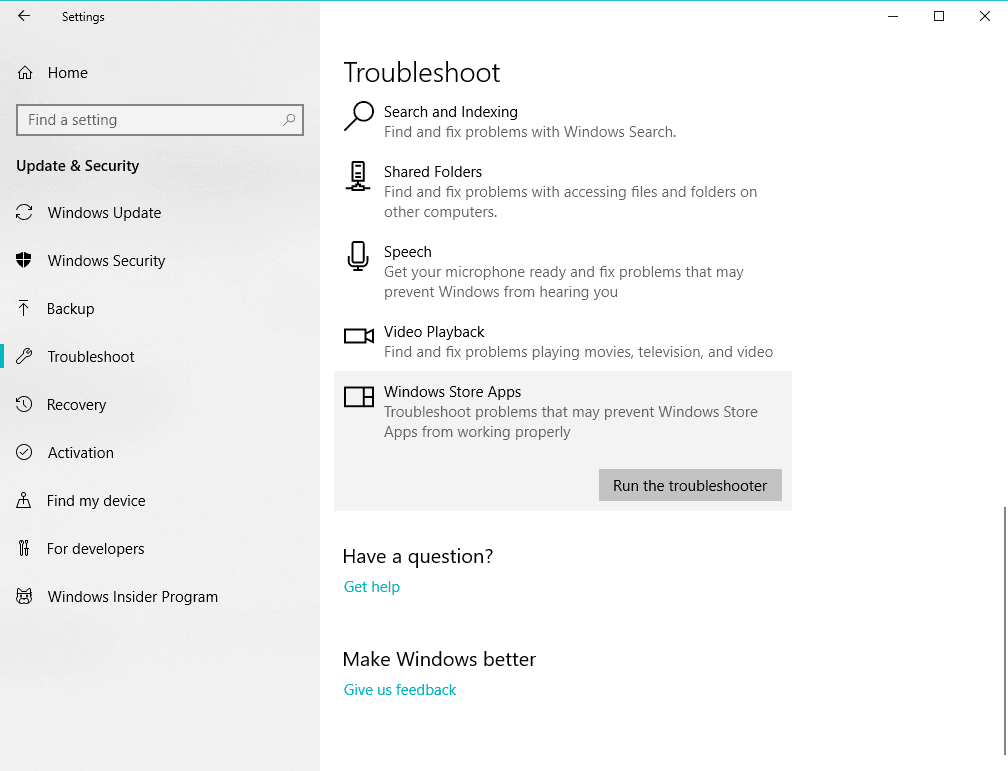The width and height of the screenshot is (1008, 771).
Task: Close the Settings window
Action: [984, 16]
